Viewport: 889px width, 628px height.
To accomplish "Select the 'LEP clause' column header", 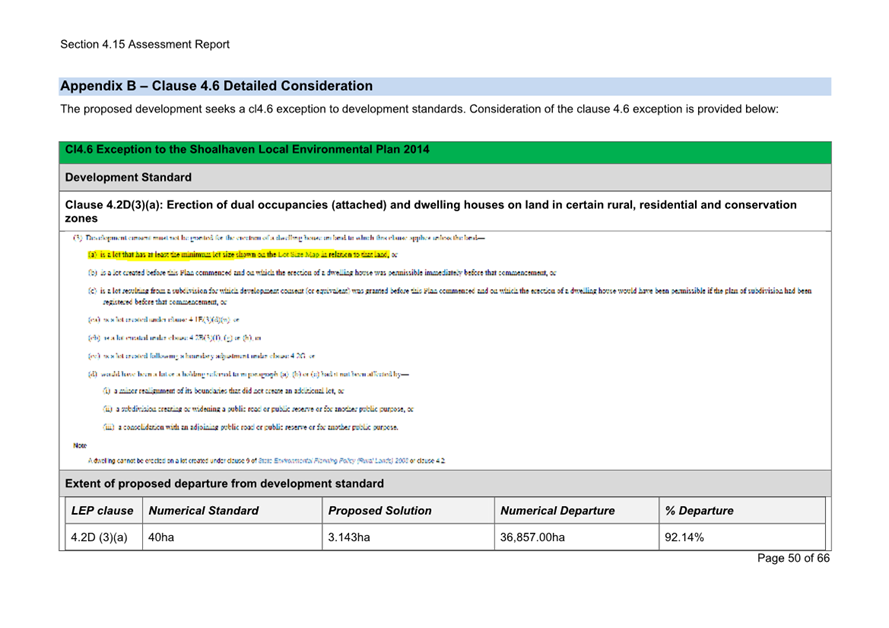I will click(x=102, y=511).
